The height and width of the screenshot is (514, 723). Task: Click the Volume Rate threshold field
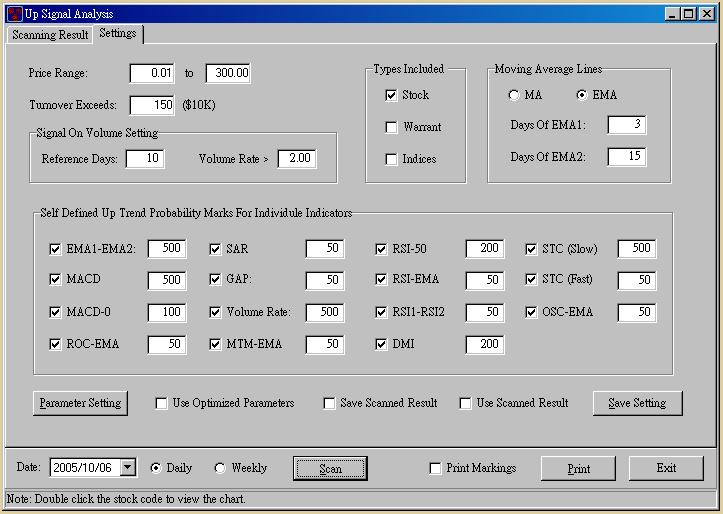pos(297,159)
